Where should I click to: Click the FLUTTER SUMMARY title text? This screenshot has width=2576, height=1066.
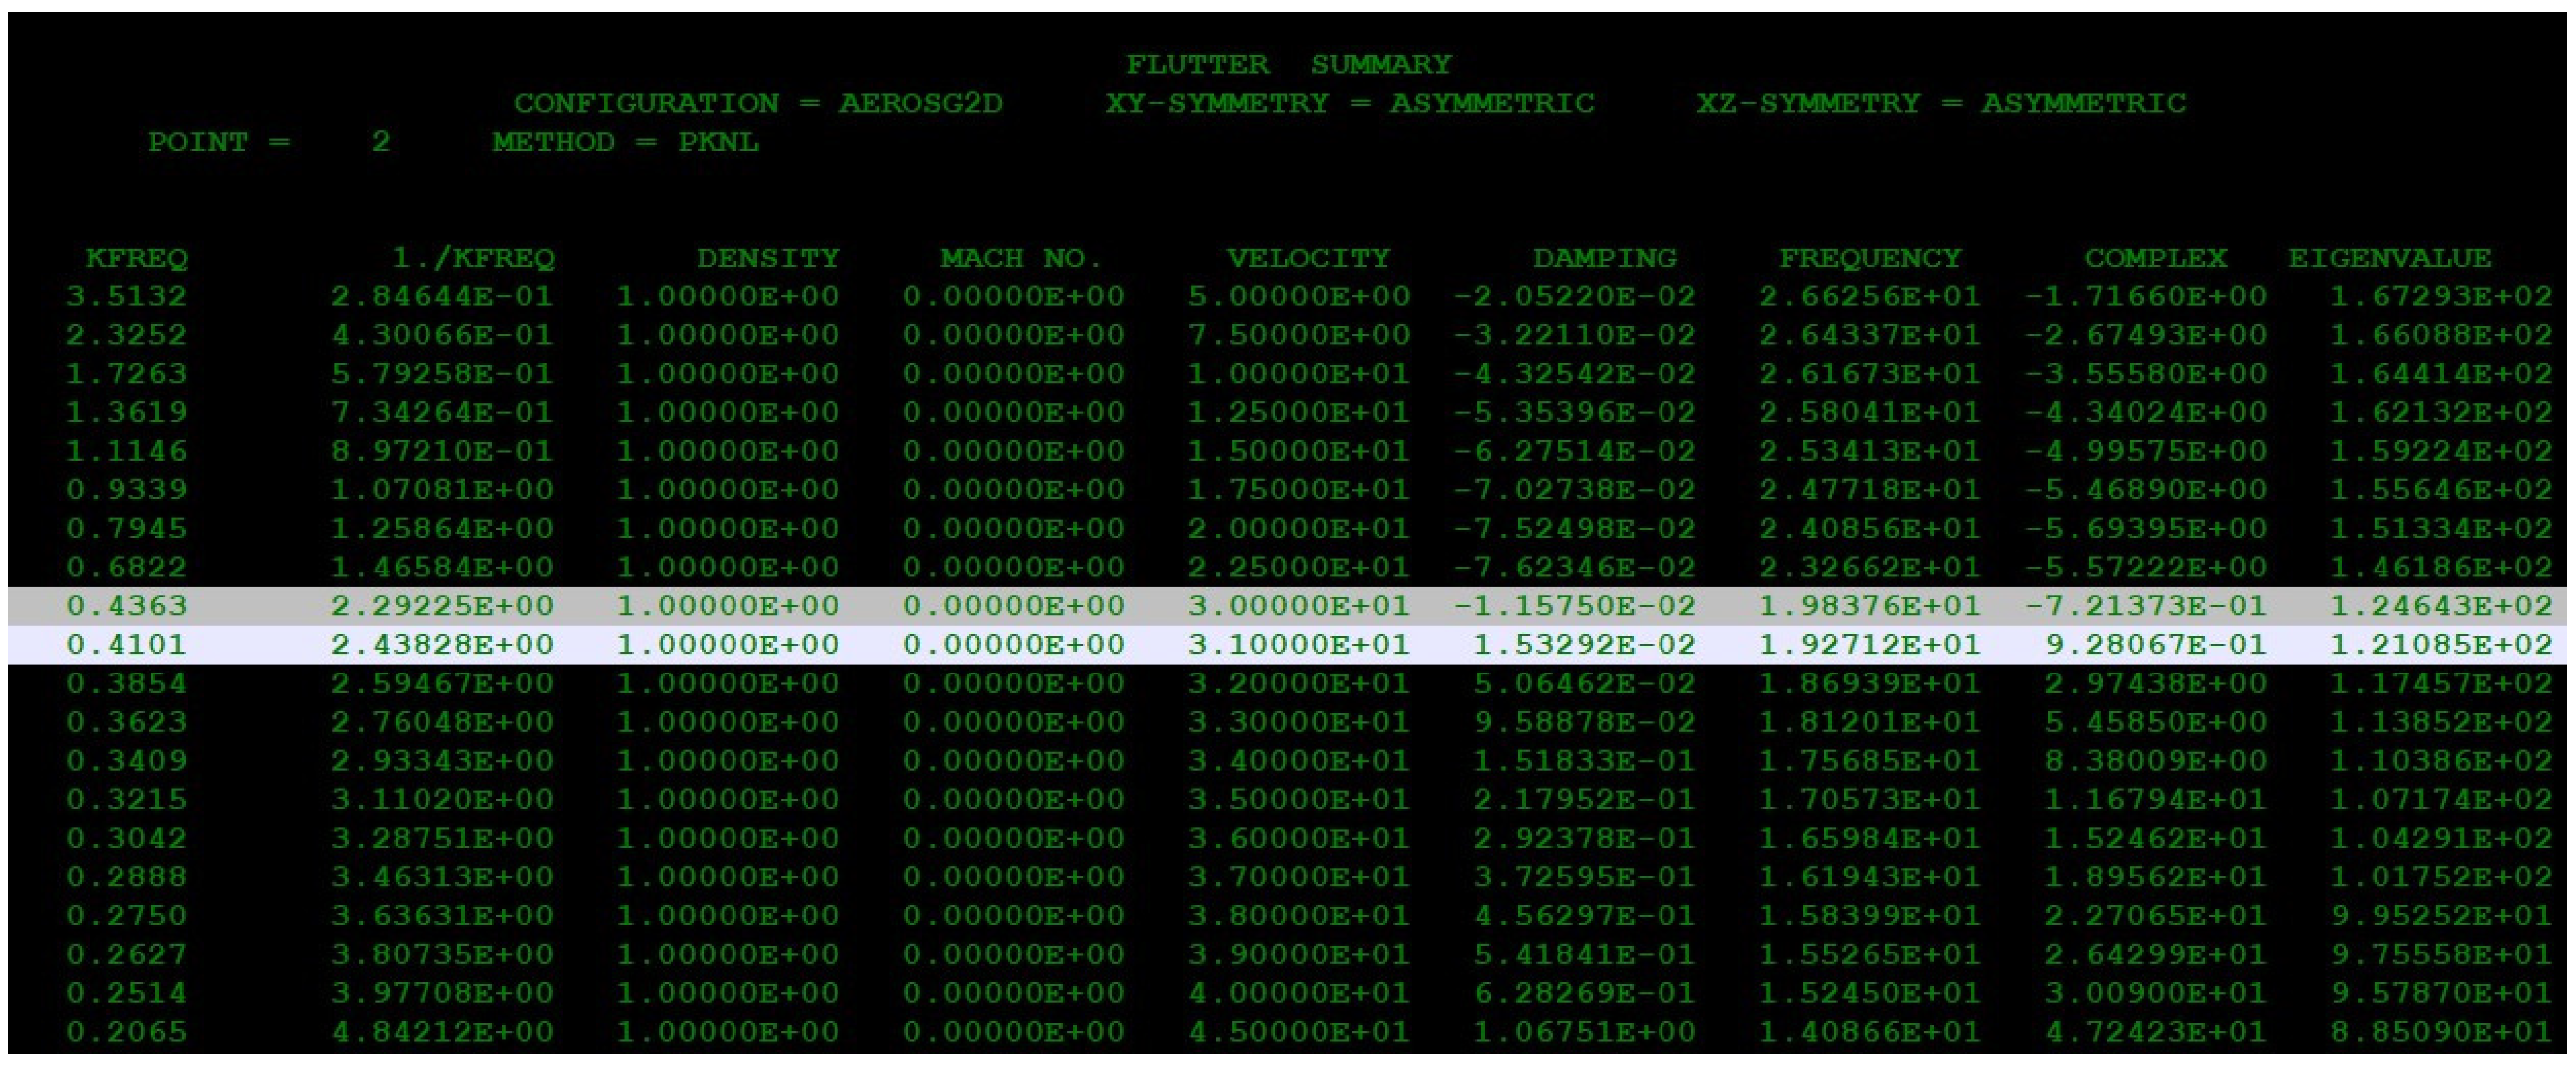pos(1288,65)
